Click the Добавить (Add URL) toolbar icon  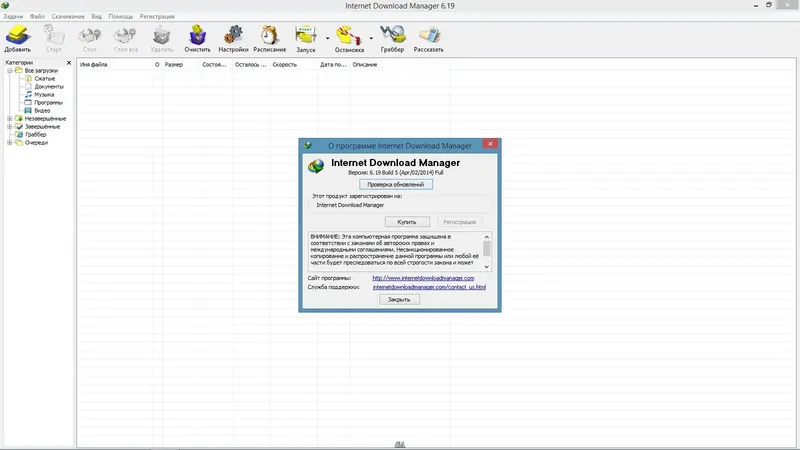click(18, 38)
